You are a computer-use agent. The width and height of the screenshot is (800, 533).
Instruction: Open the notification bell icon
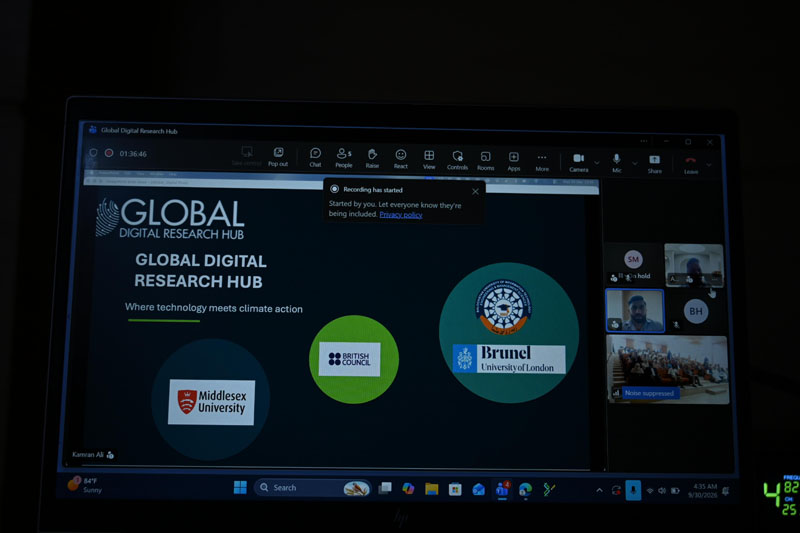[x=726, y=491]
